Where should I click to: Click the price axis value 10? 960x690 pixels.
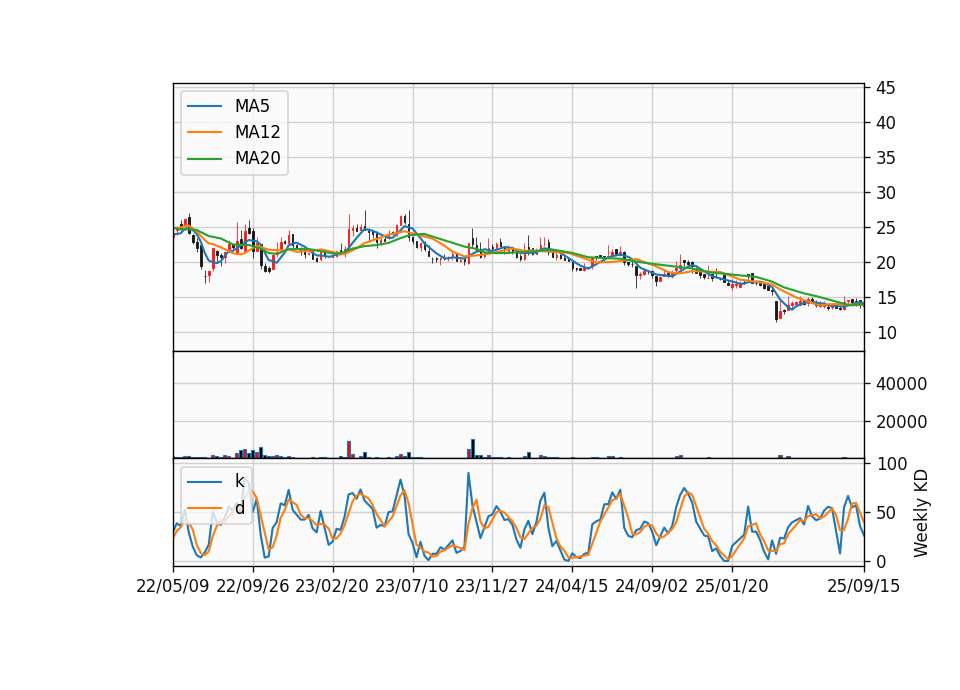tap(885, 333)
